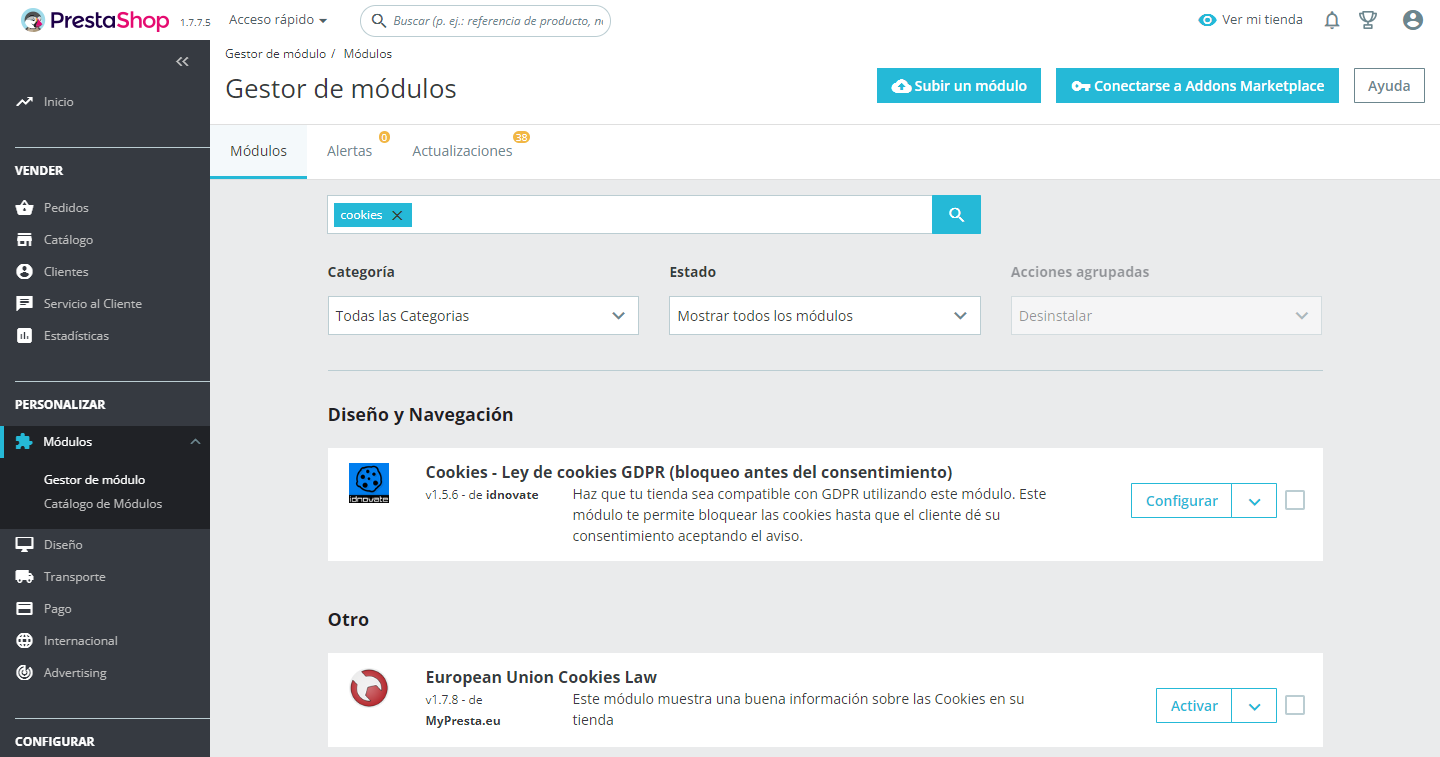The image size is (1440, 757).
Task: Click the Diseño y Navegación heading
Action: click(x=421, y=414)
